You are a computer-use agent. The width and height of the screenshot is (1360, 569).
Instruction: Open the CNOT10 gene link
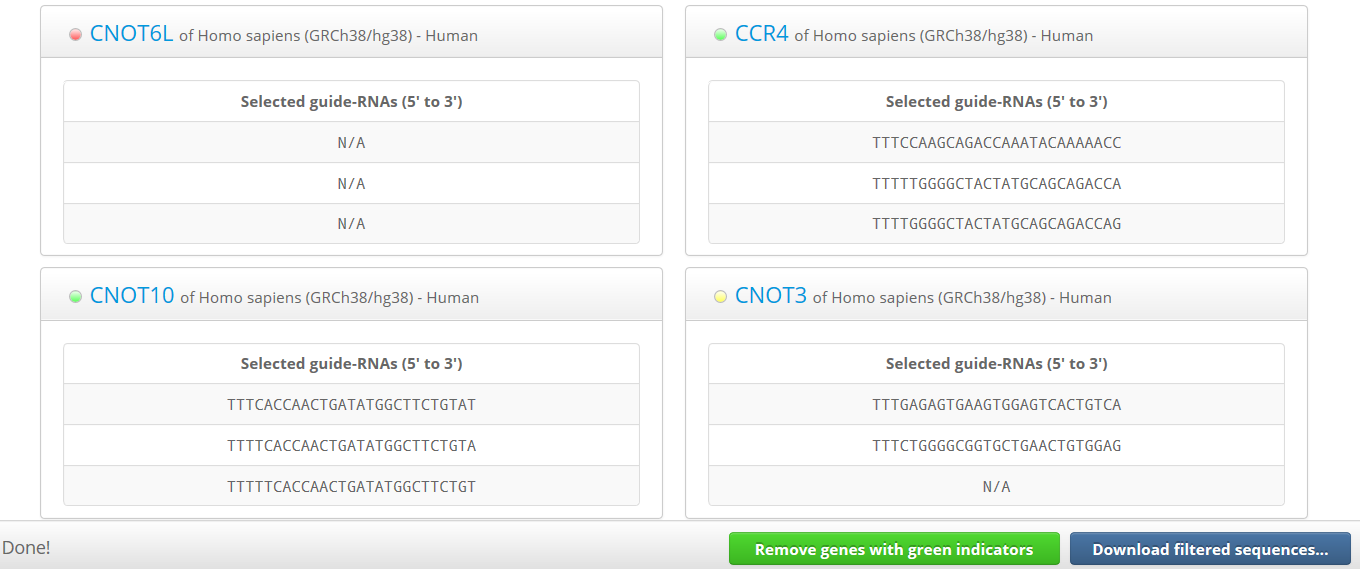tap(132, 296)
